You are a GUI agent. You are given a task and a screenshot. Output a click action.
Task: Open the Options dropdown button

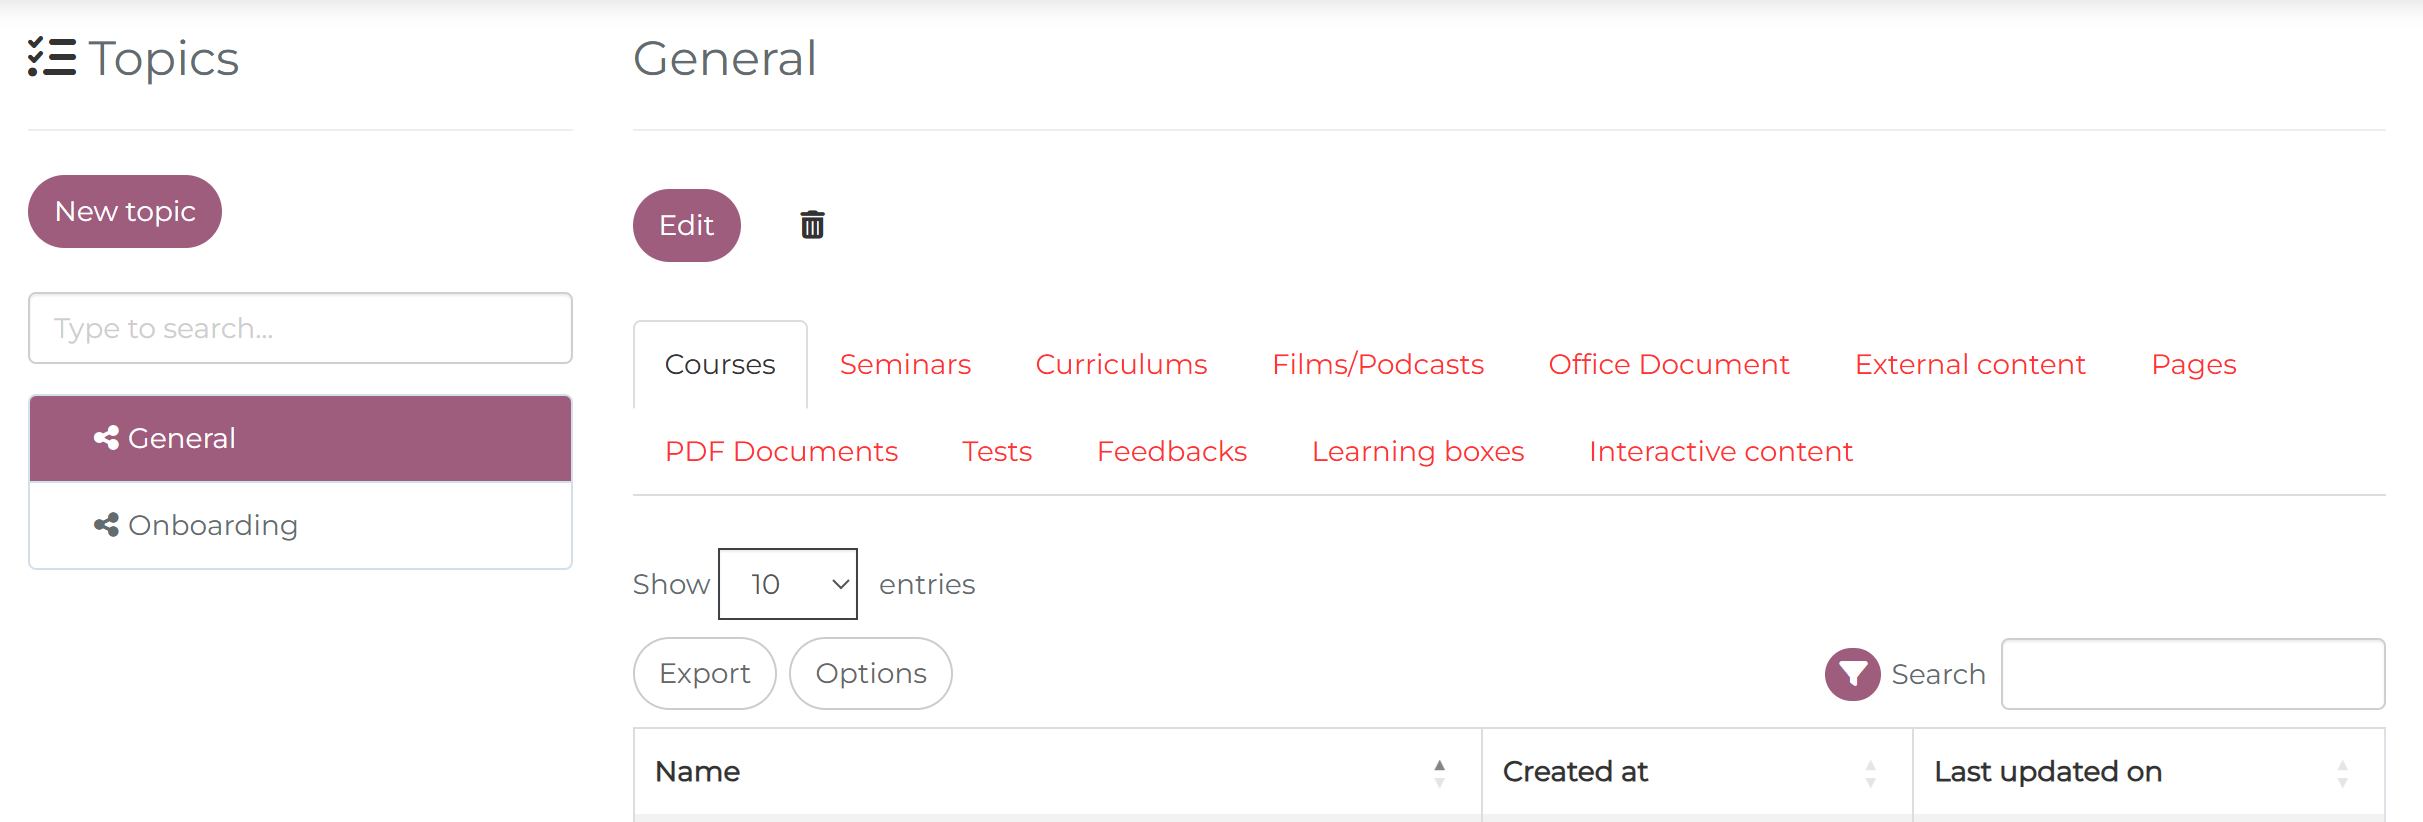click(x=870, y=674)
